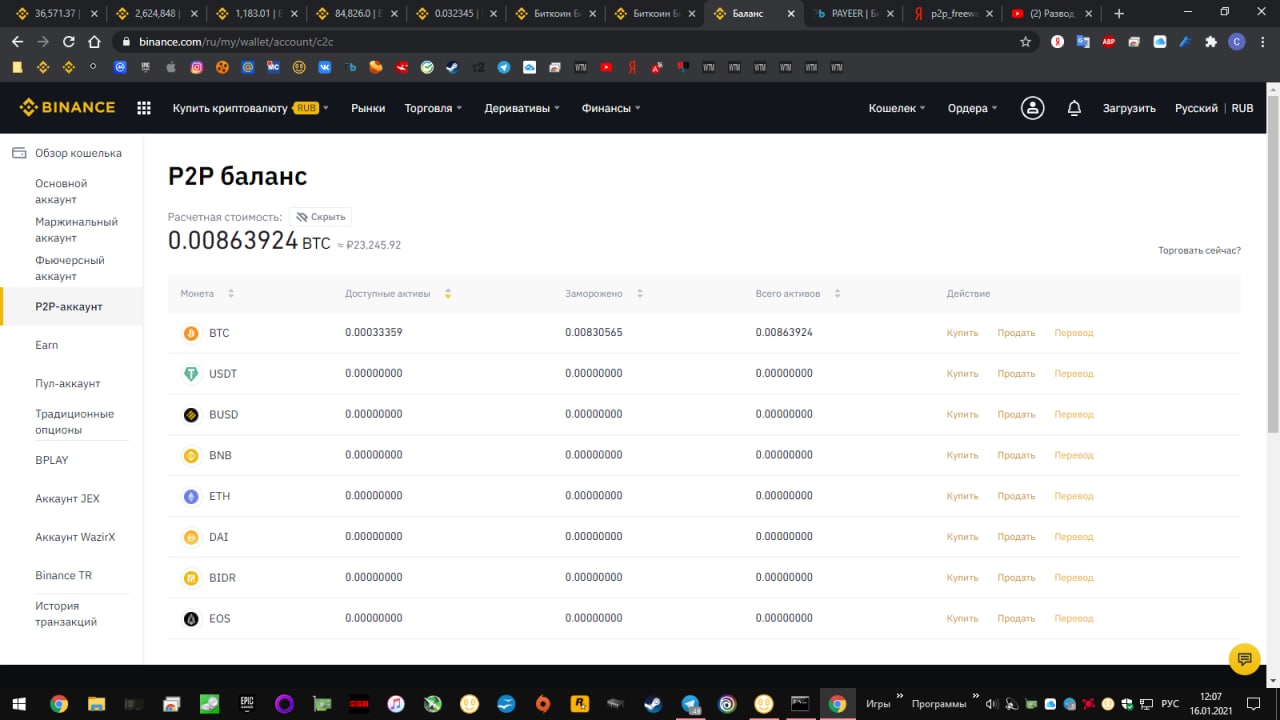Click BTC frozen amount 0.00830565

(x=593, y=333)
